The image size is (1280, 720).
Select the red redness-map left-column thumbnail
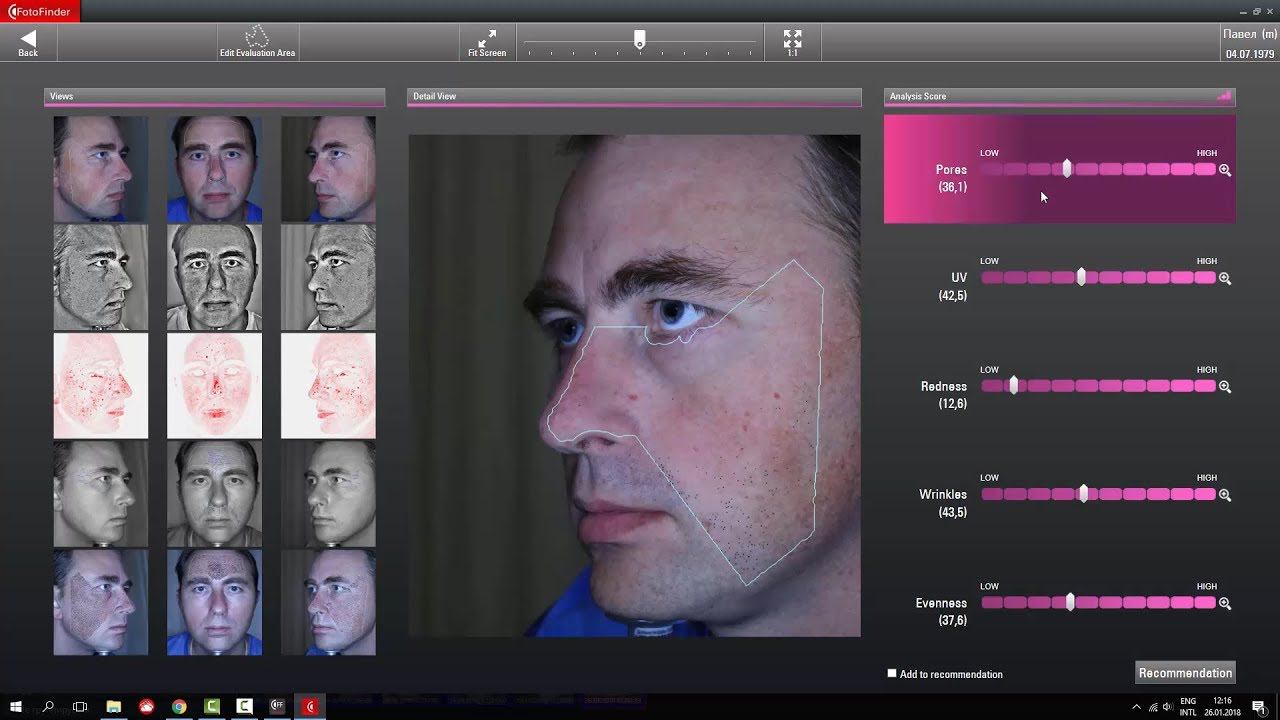pos(100,385)
